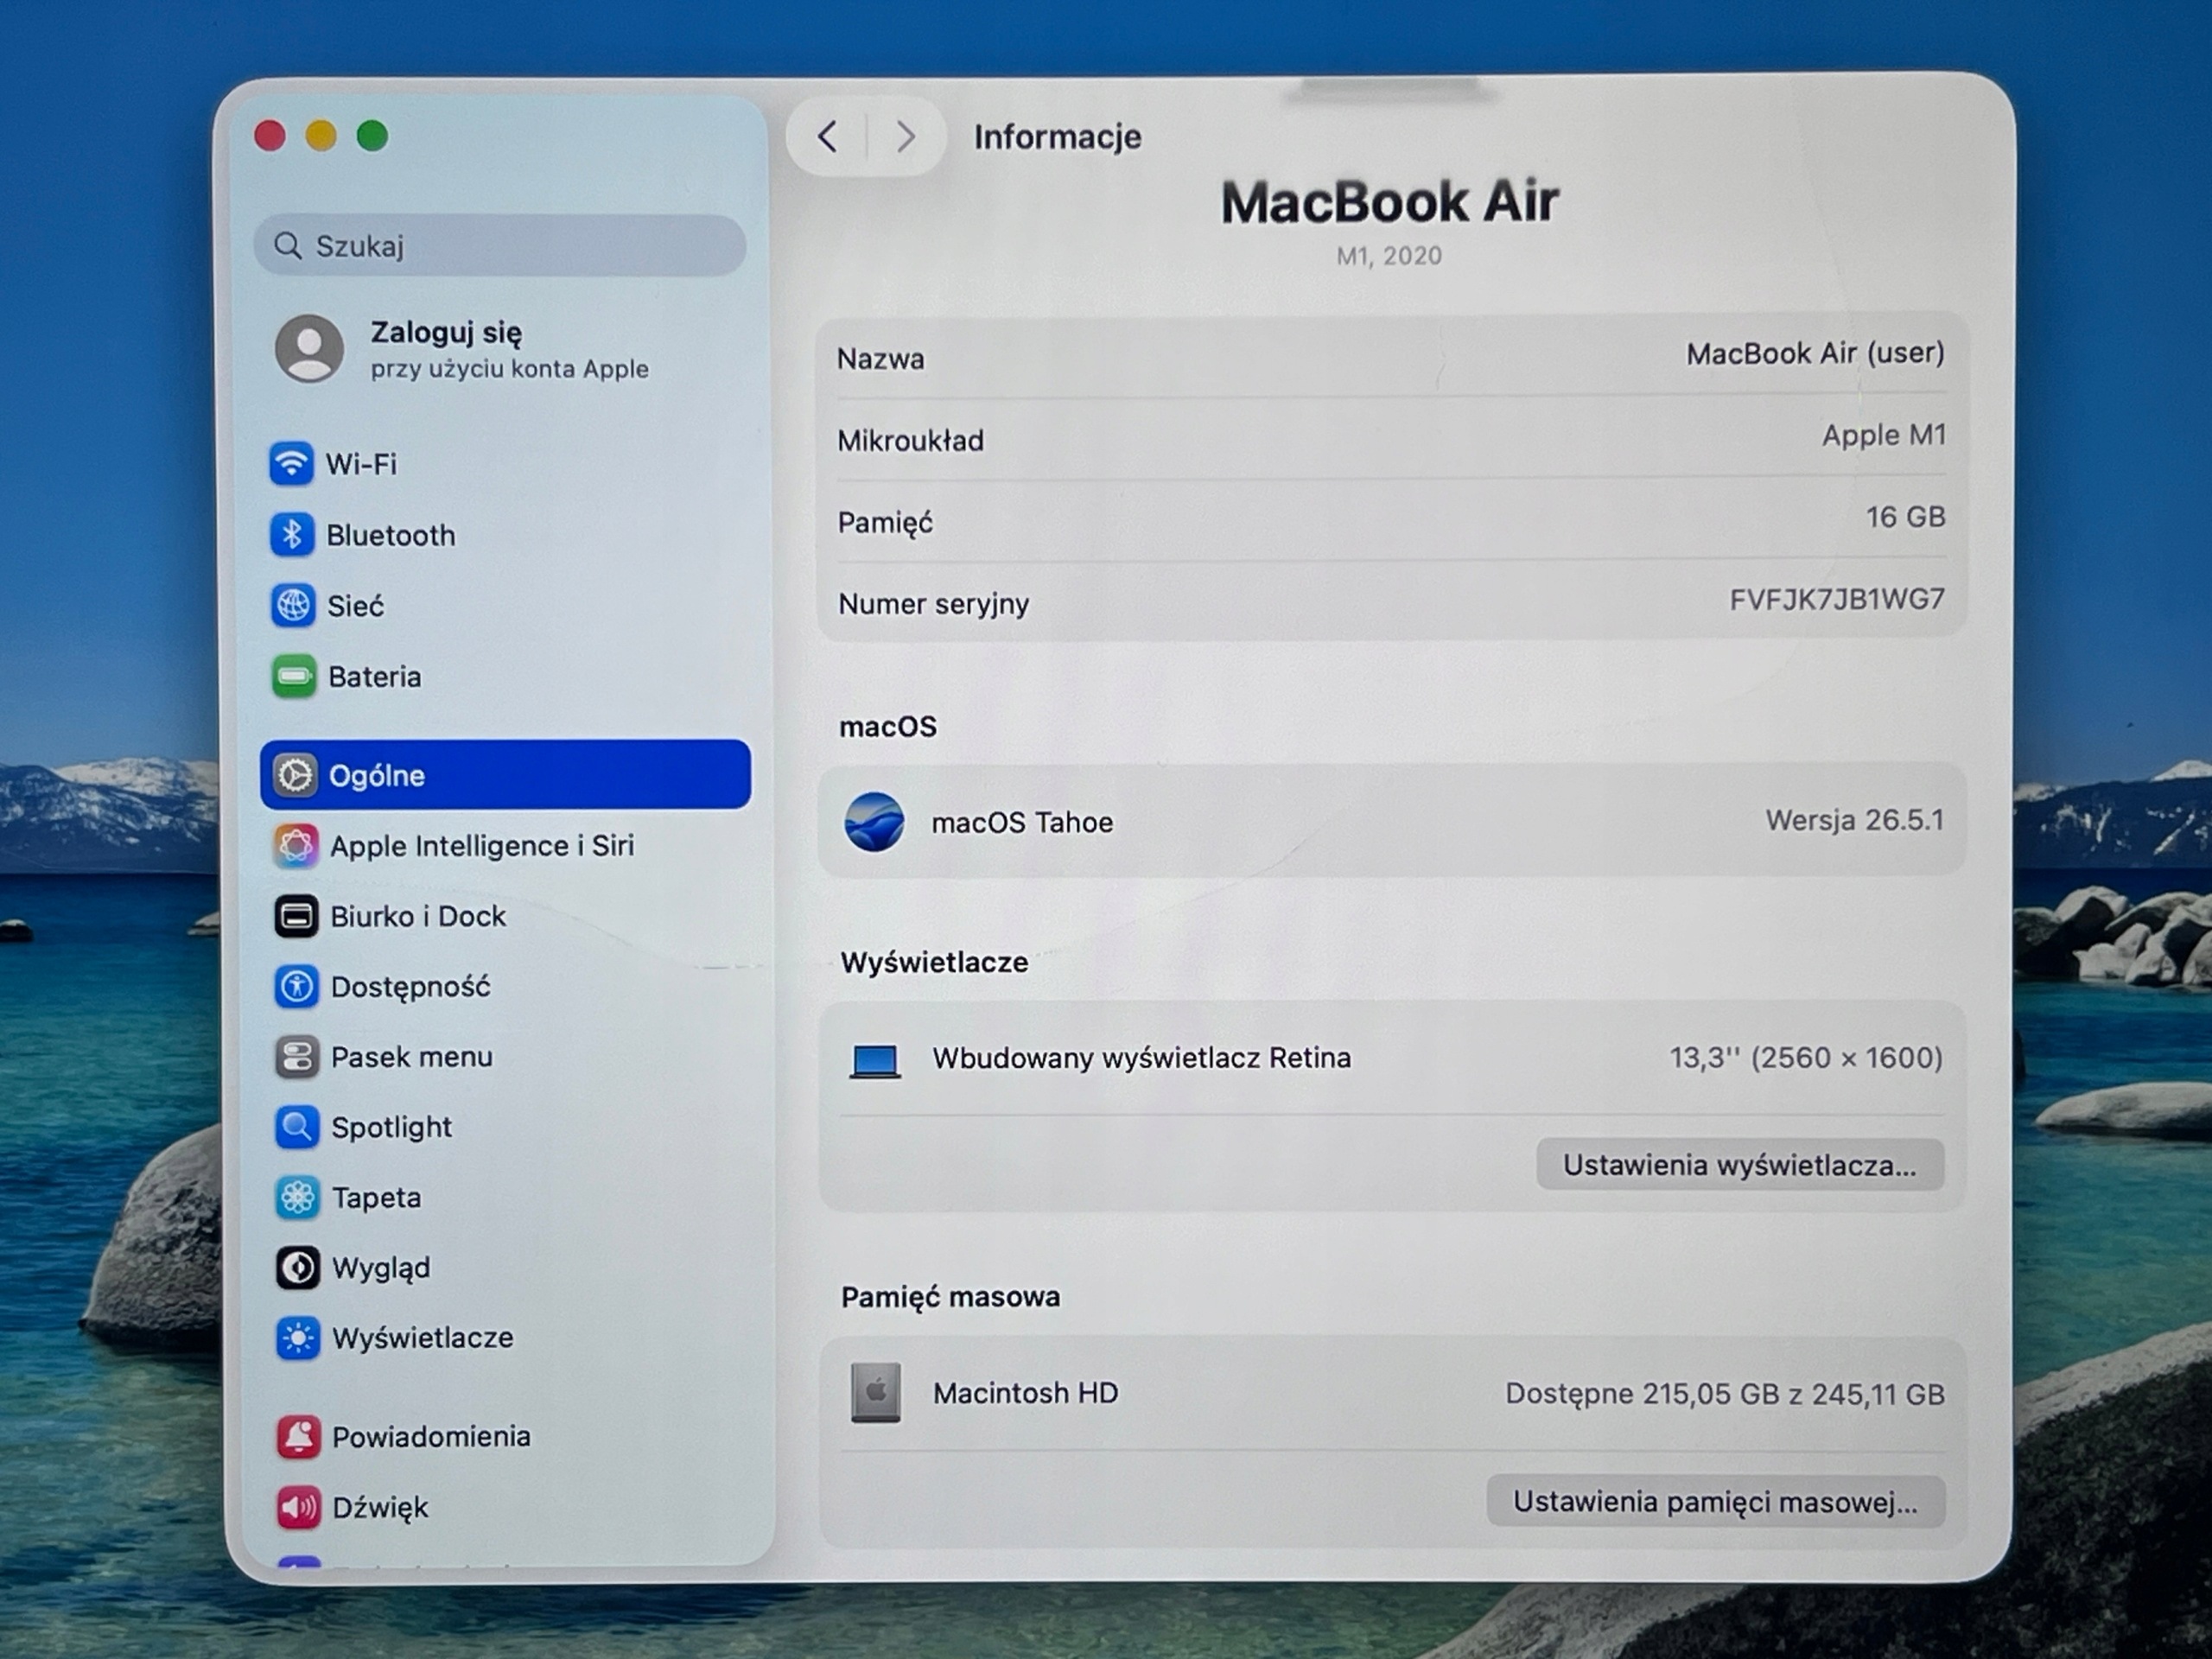Image resolution: width=2212 pixels, height=1659 pixels.
Task: Close the settings window with red button
Action: tap(270, 135)
